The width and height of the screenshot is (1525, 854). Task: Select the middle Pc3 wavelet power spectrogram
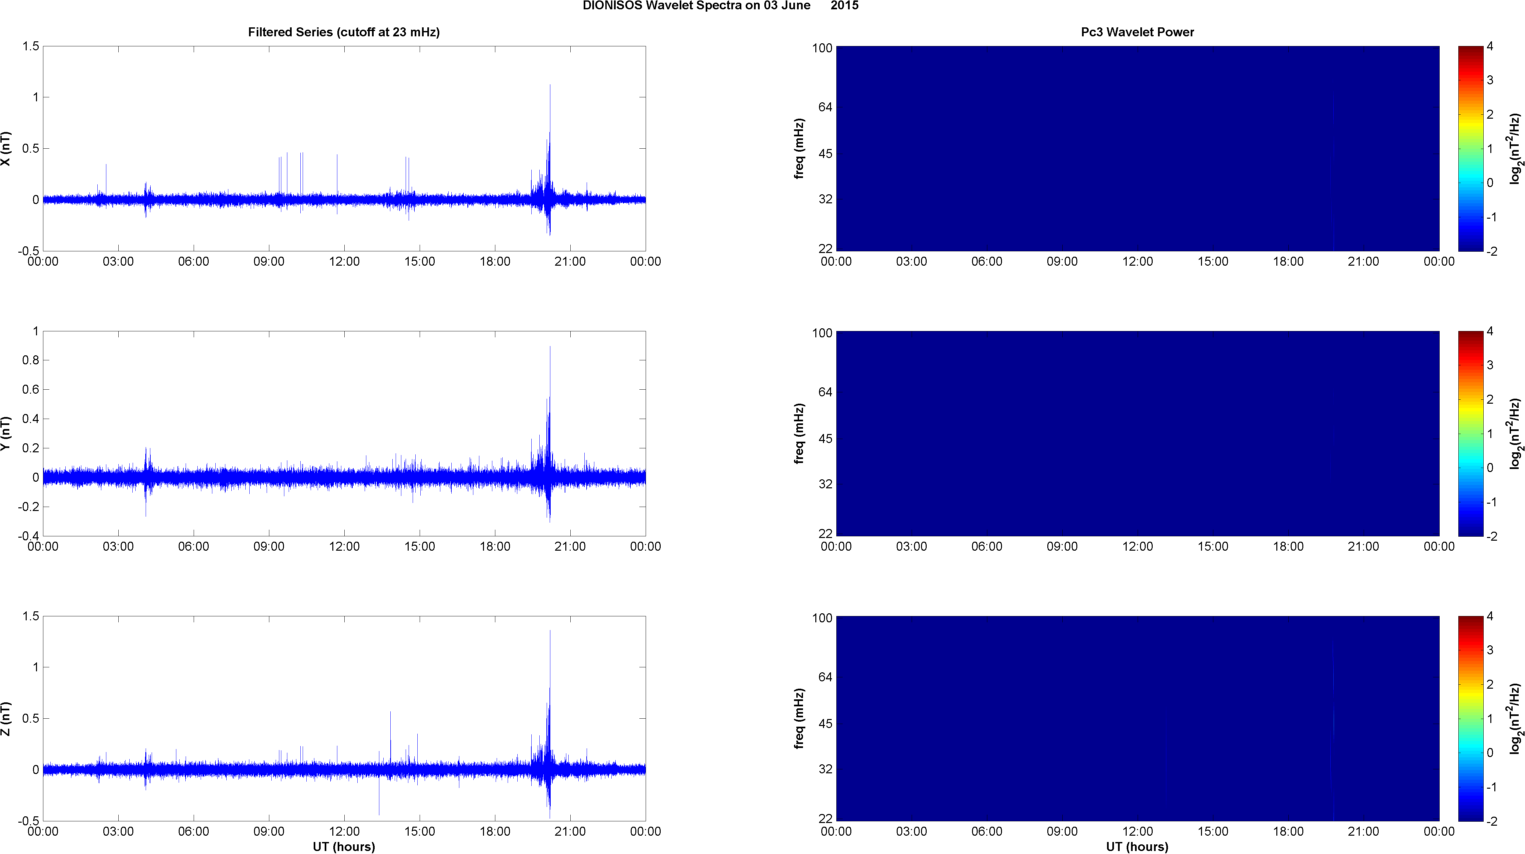(1137, 433)
